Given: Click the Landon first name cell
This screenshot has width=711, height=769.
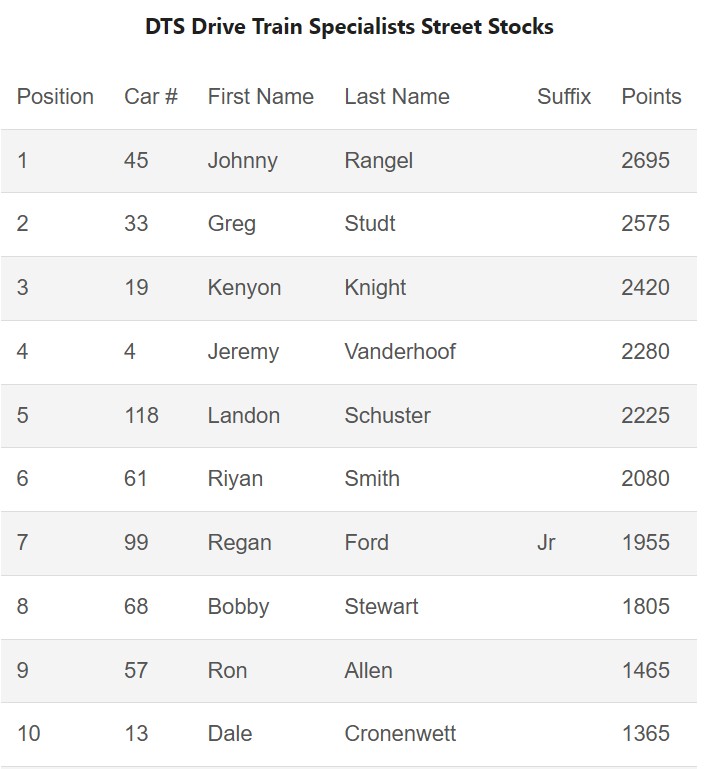Looking at the screenshot, I should click(x=243, y=416).
